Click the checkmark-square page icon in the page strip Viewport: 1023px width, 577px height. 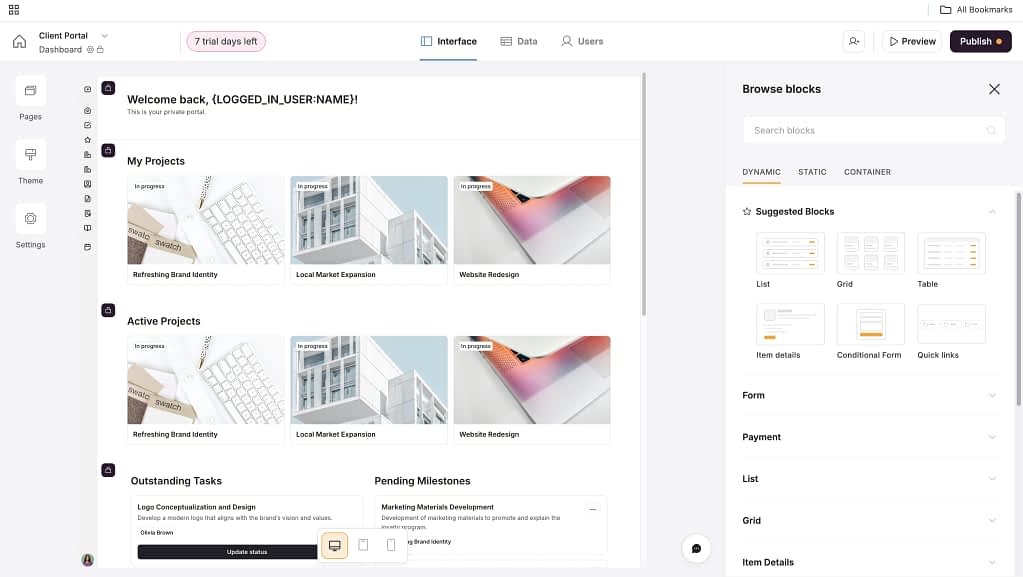coord(87,125)
